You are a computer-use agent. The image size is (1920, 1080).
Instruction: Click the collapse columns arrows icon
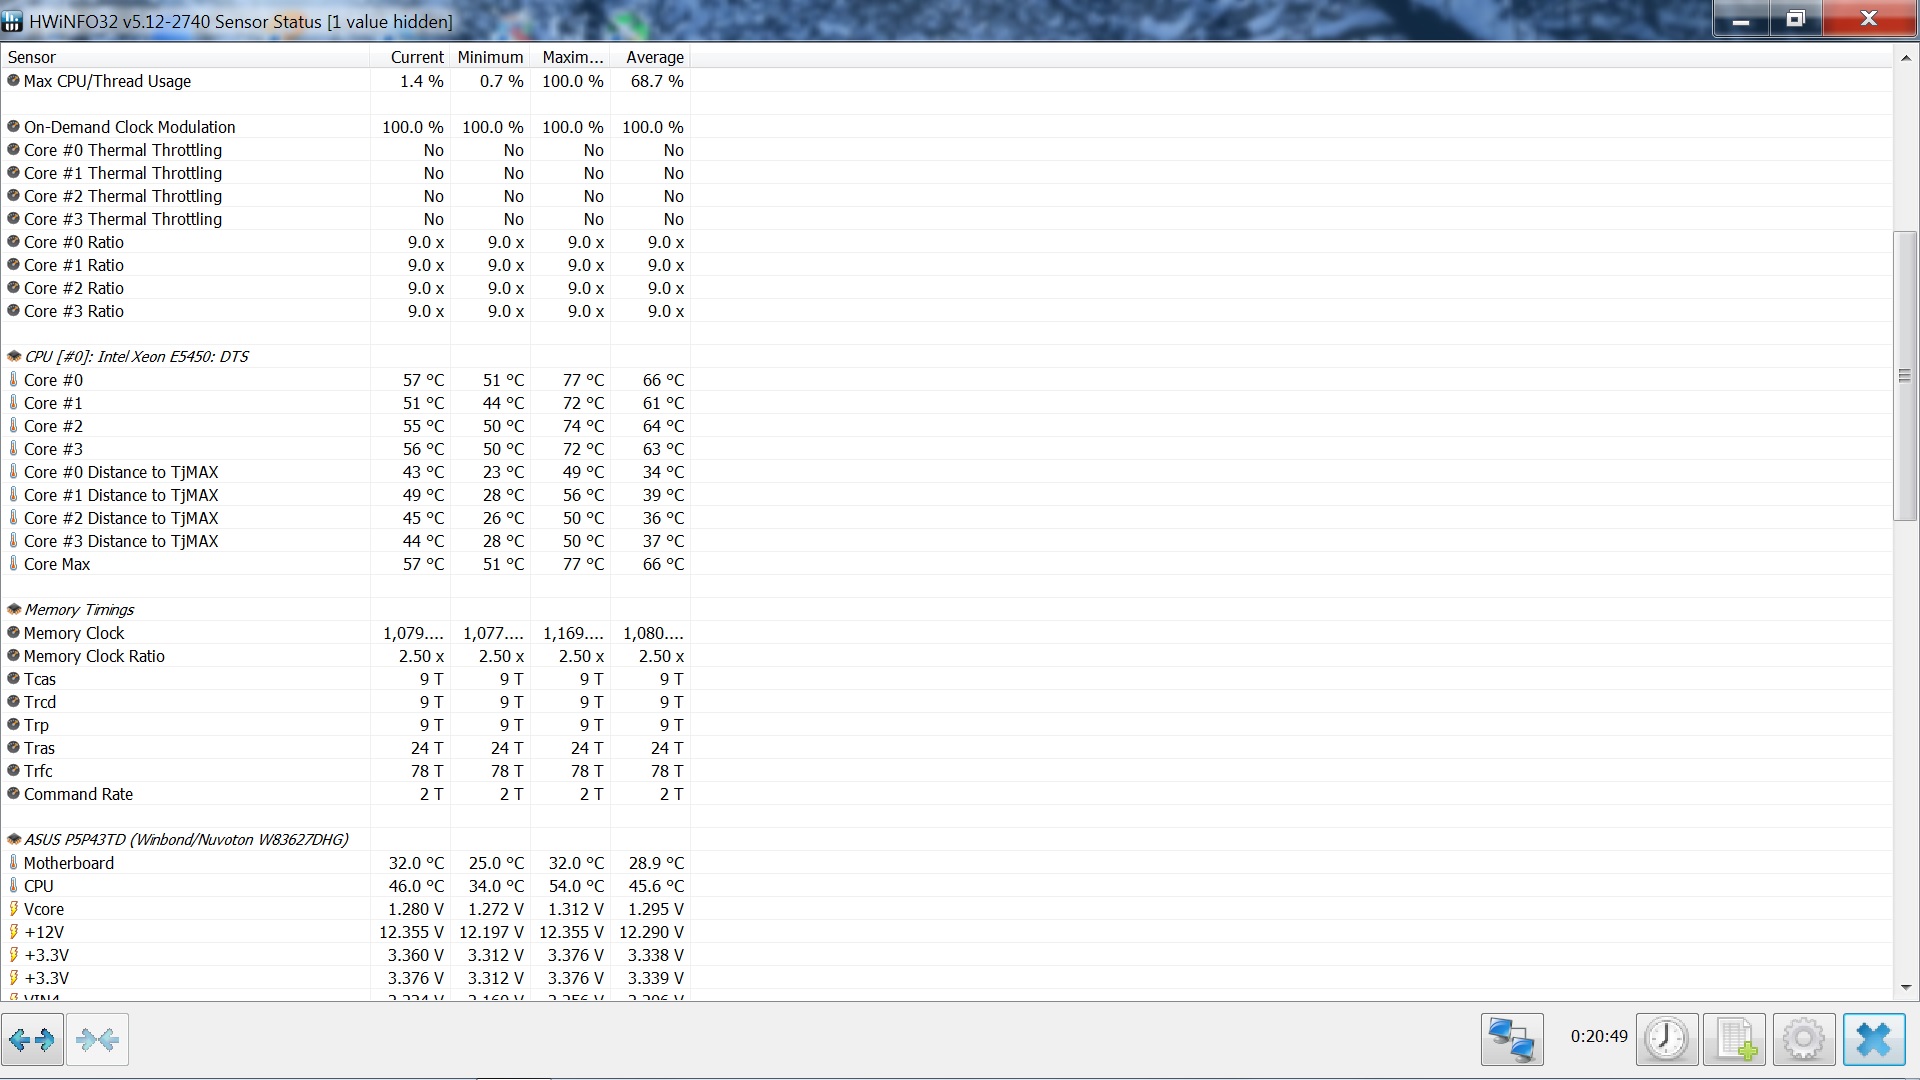click(x=97, y=1040)
